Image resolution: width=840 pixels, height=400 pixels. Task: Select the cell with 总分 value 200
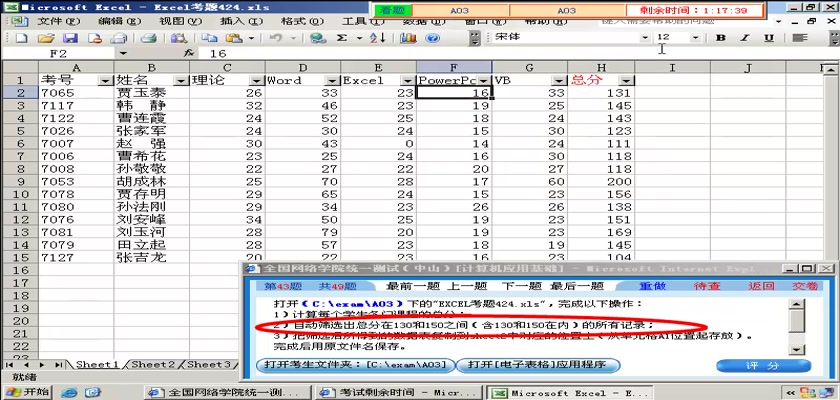pyautogui.click(x=601, y=182)
